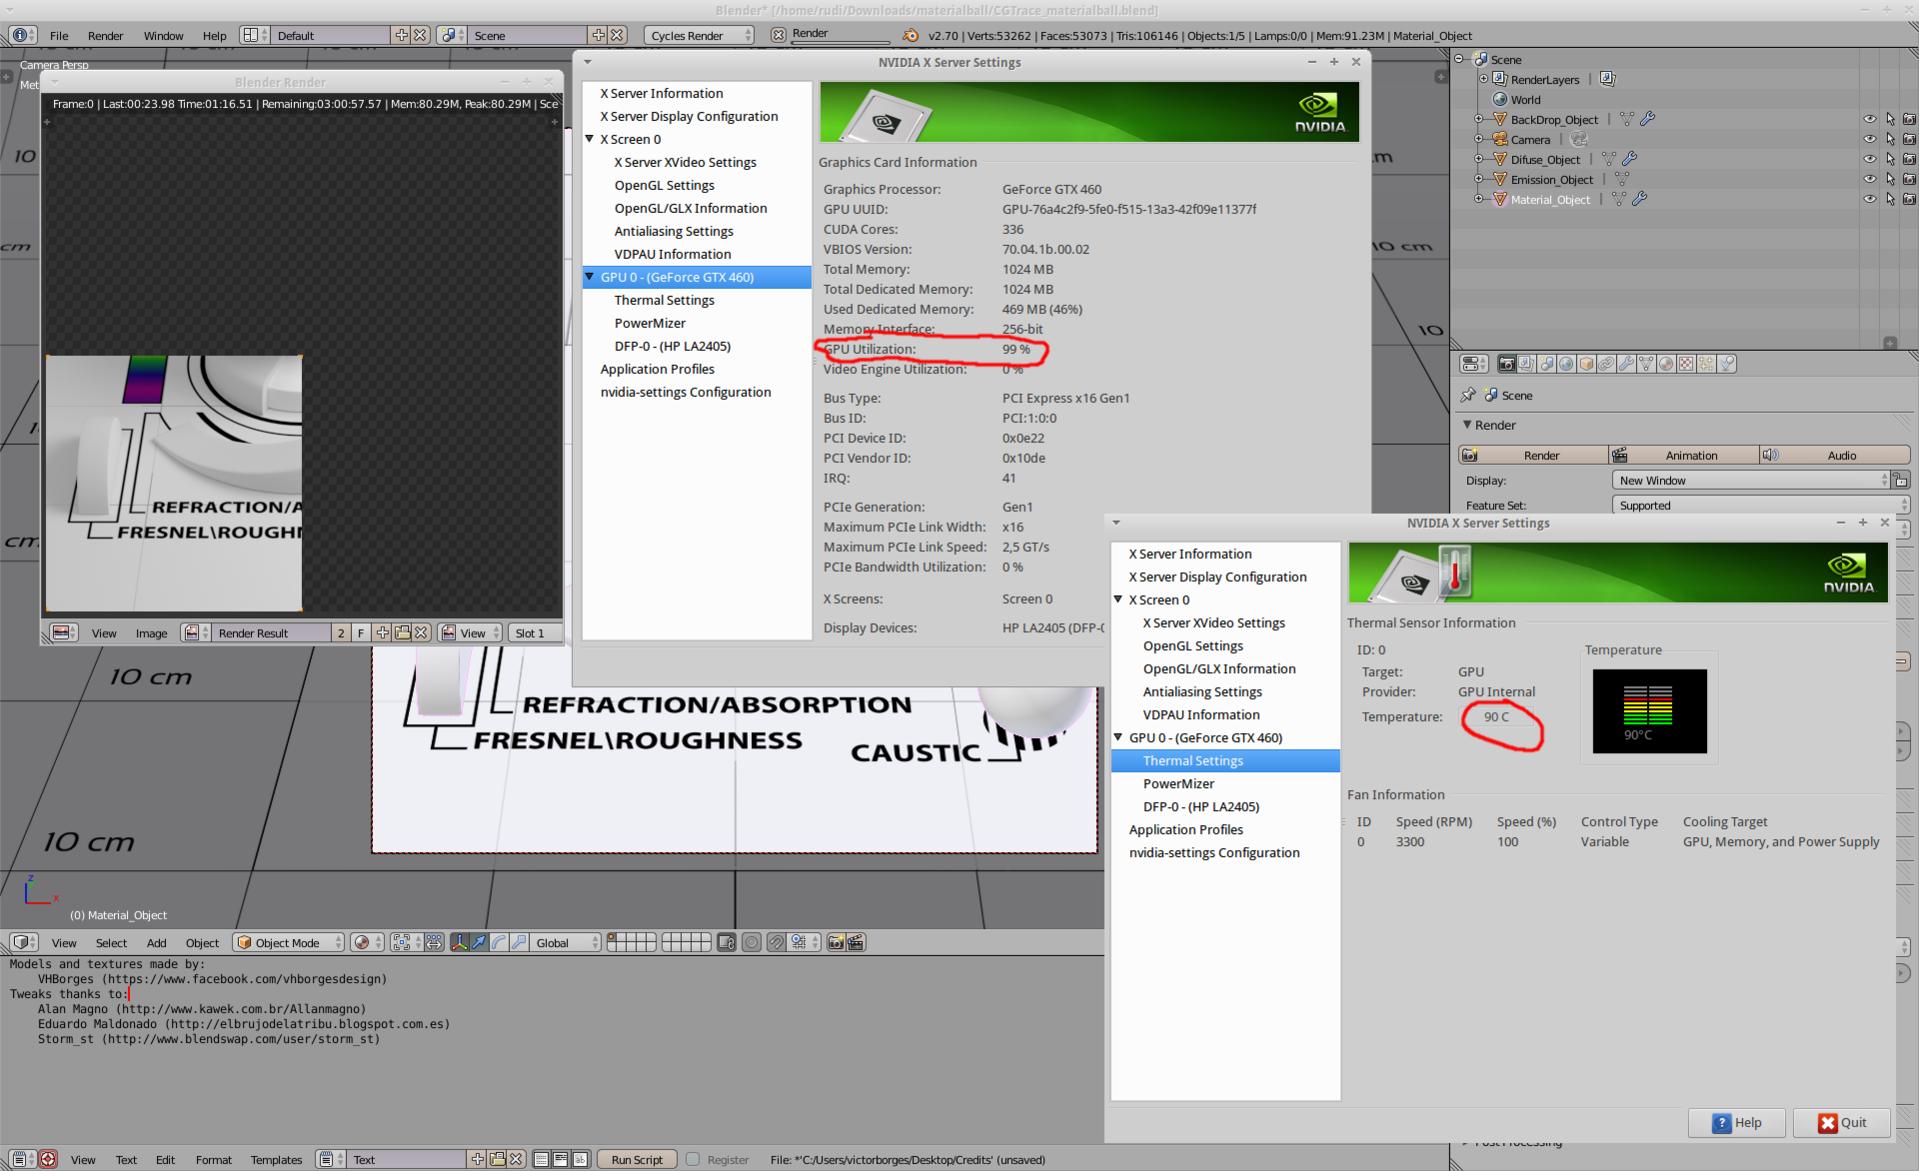Collapse X Screen 0 in first NVIDIA window
Screen dimensions: 1919x1171
click(x=590, y=139)
